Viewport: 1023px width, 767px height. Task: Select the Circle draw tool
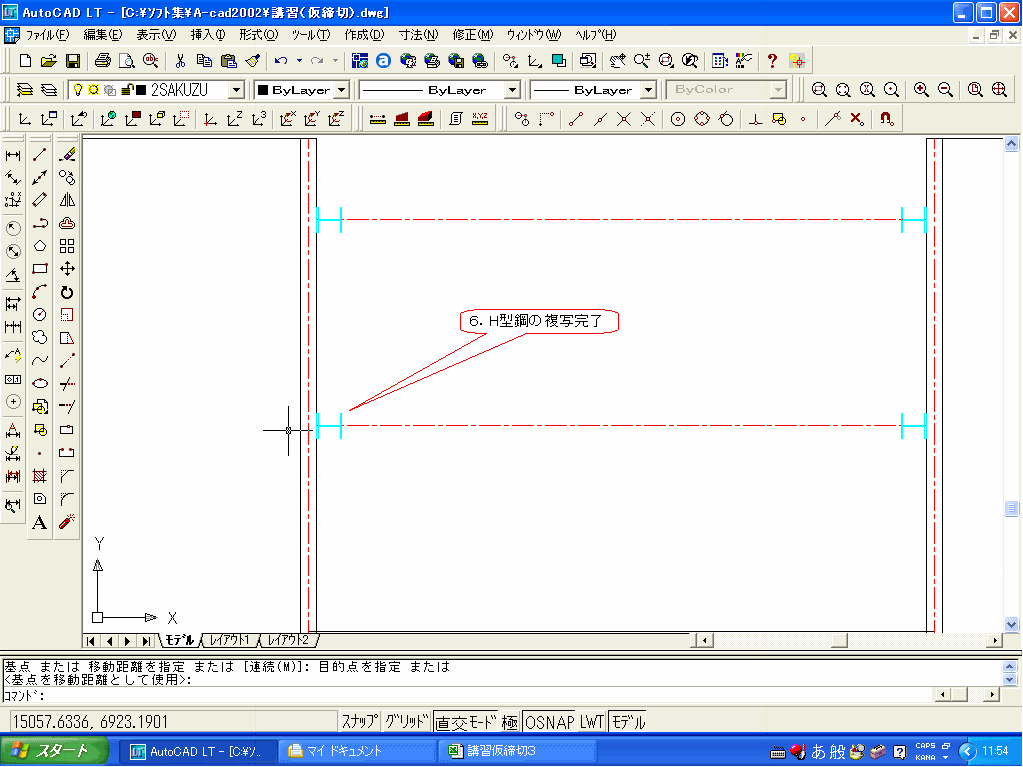[x=40, y=315]
